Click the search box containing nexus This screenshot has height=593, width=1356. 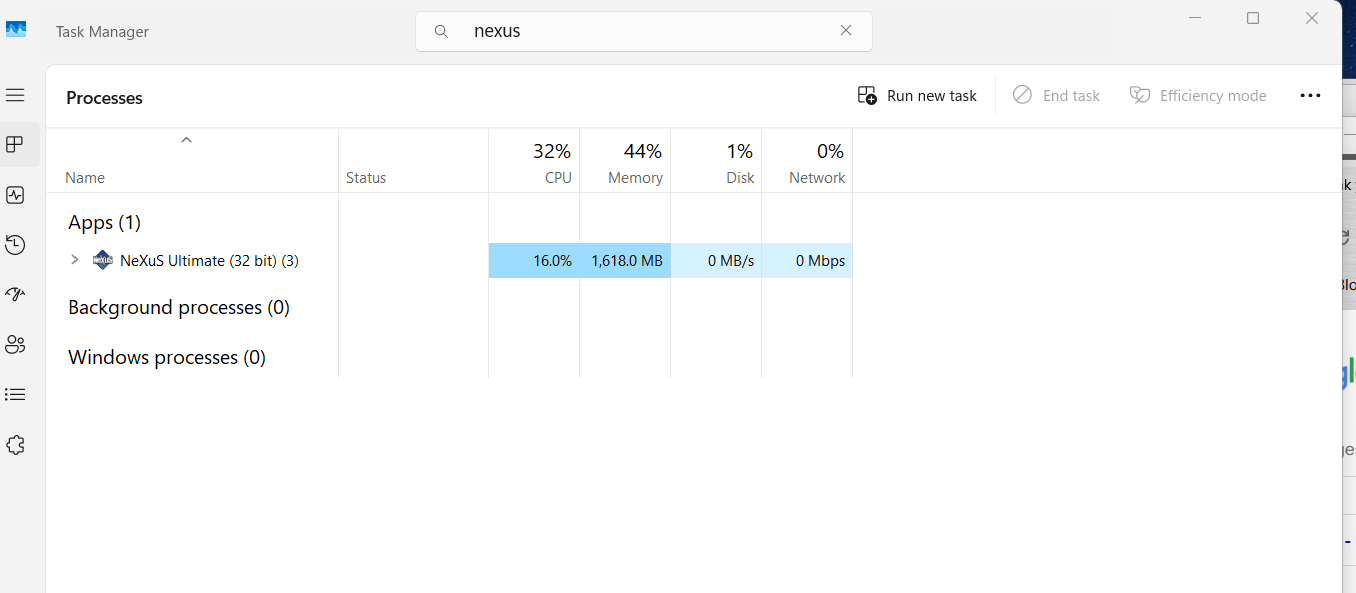pos(640,31)
